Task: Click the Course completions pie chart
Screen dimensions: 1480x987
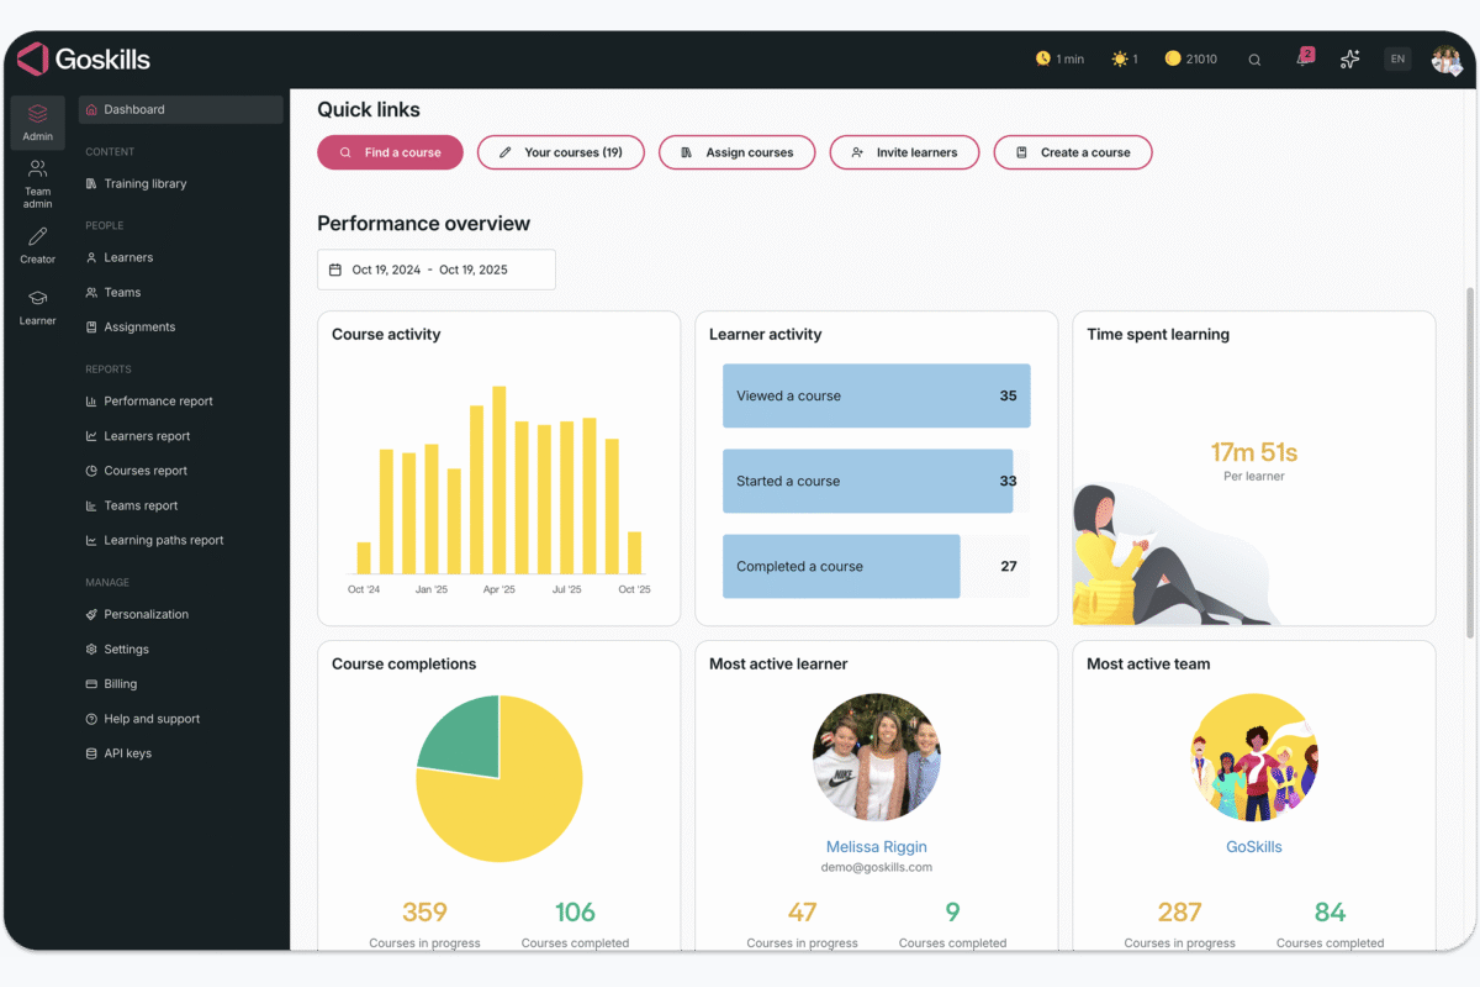Action: coord(499,779)
